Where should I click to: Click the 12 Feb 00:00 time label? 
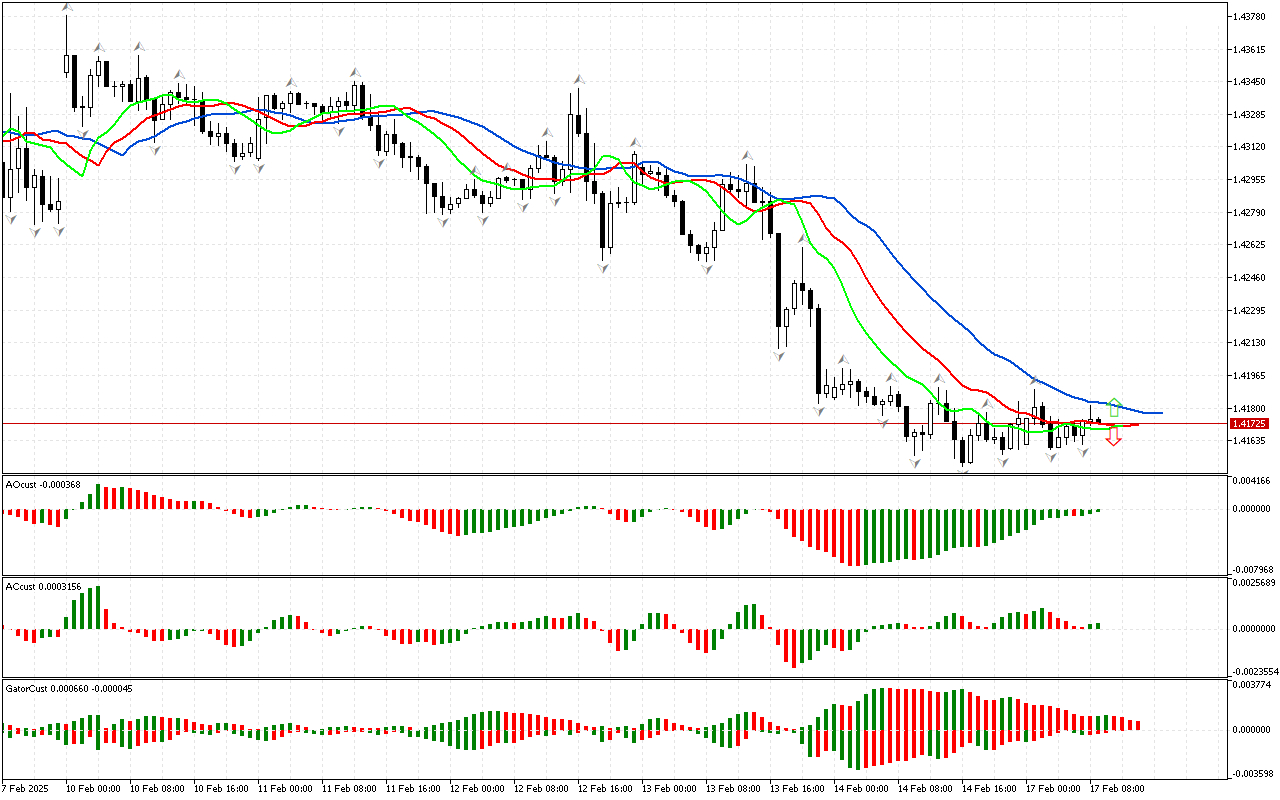coord(476,788)
